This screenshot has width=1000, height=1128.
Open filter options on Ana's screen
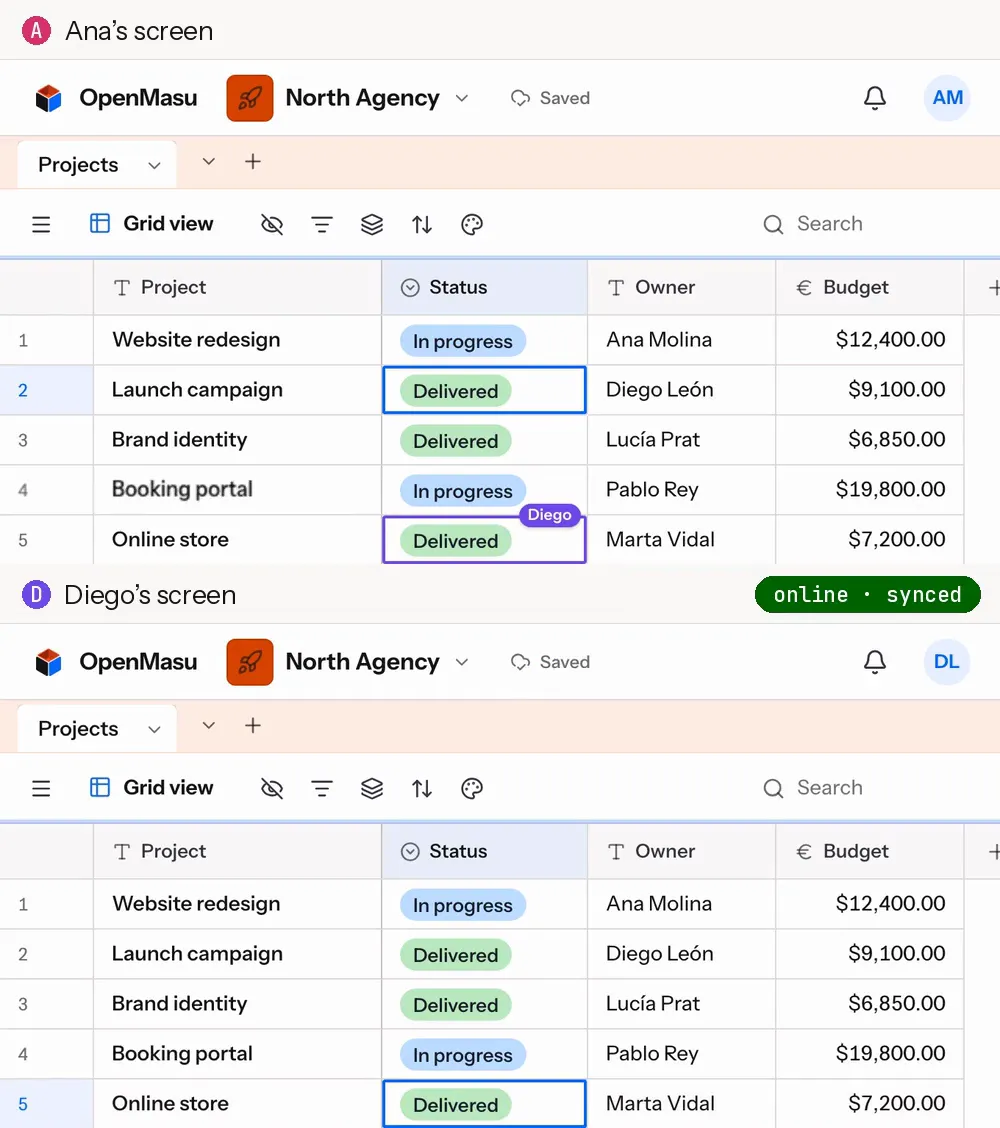pos(322,224)
